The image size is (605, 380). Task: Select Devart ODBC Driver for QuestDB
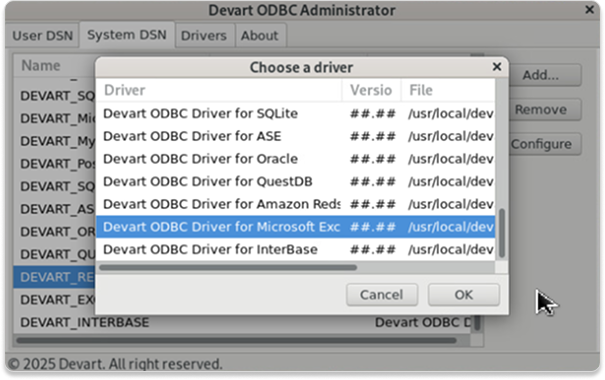click(x=296, y=181)
